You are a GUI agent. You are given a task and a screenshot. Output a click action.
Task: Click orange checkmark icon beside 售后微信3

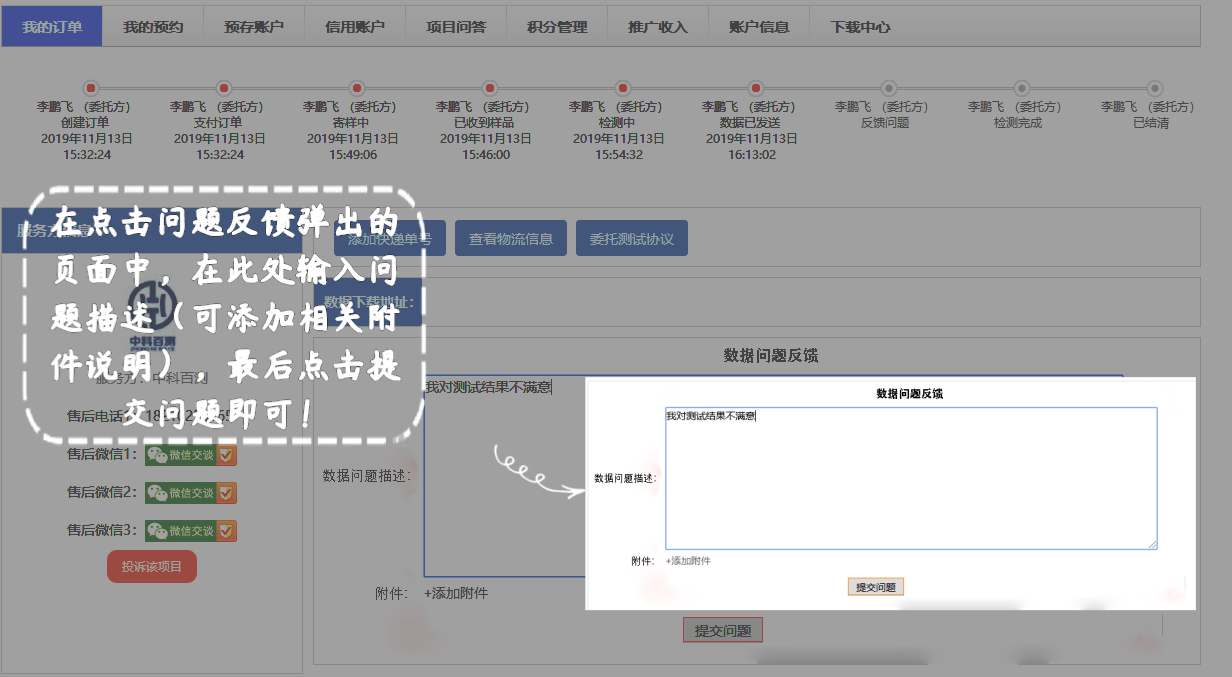click(227, 531)
